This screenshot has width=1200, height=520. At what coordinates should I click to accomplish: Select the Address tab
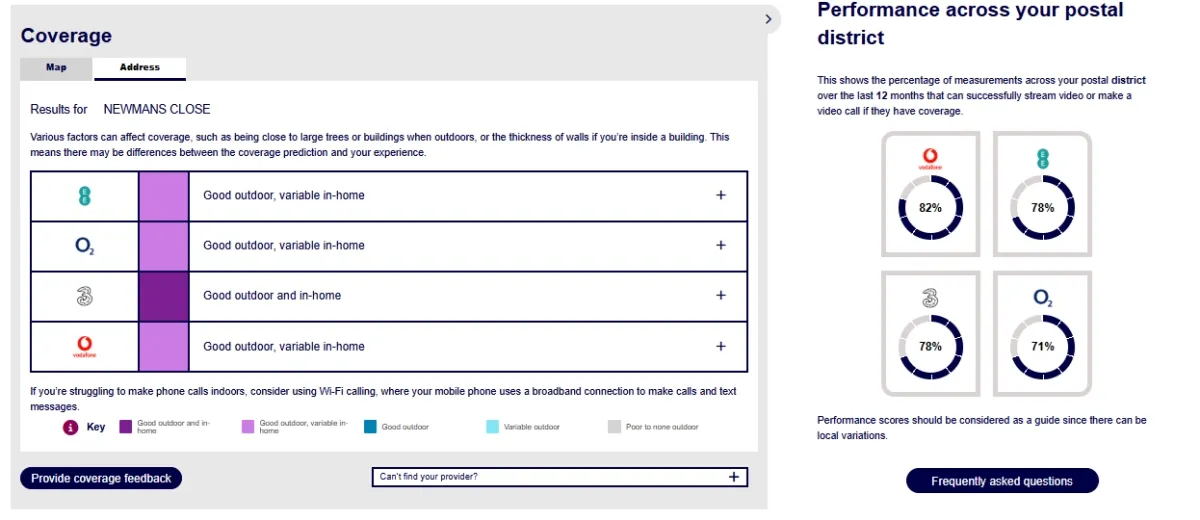click(140, 68)
